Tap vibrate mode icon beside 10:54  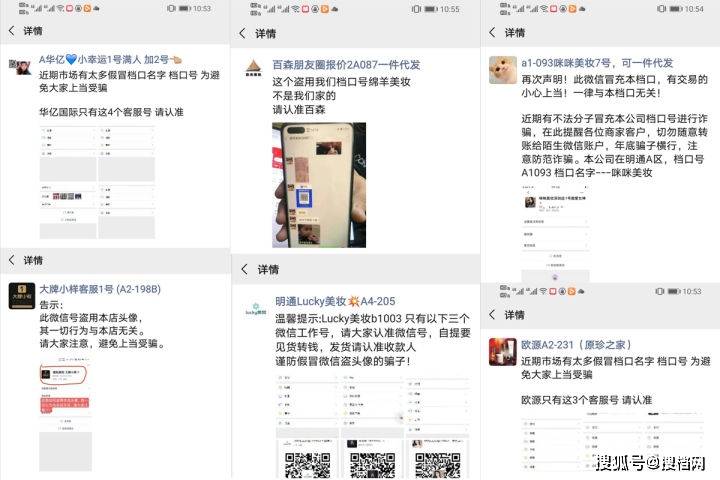click(661, 9)
